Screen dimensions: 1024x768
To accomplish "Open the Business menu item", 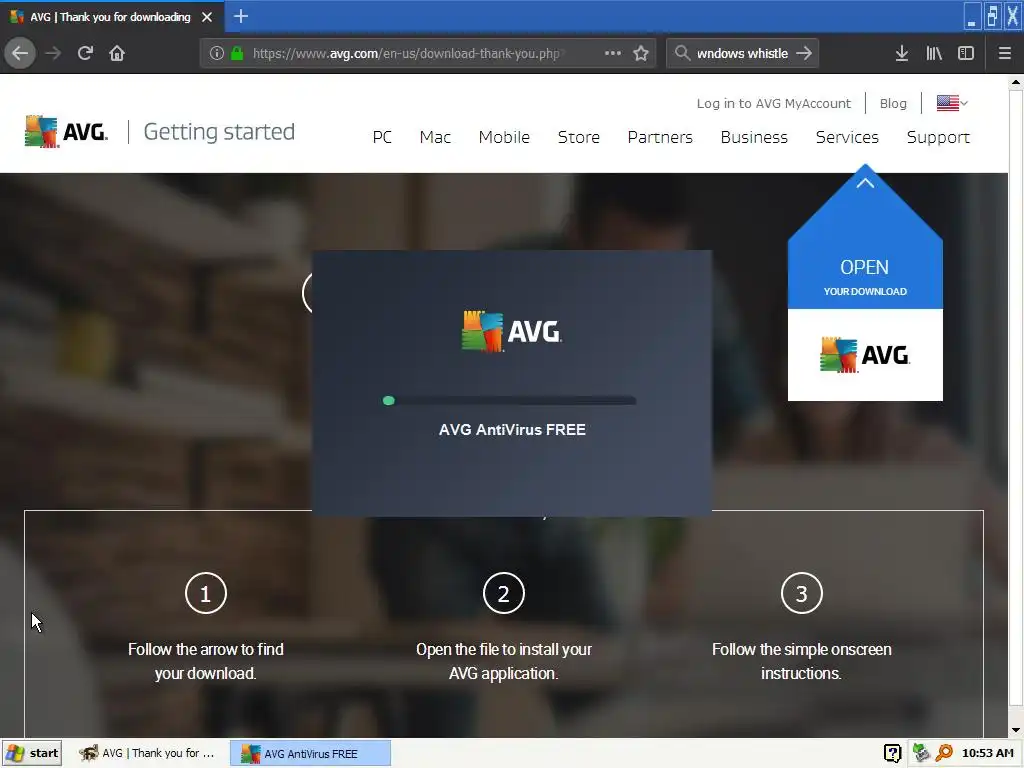I will [754, 137].
